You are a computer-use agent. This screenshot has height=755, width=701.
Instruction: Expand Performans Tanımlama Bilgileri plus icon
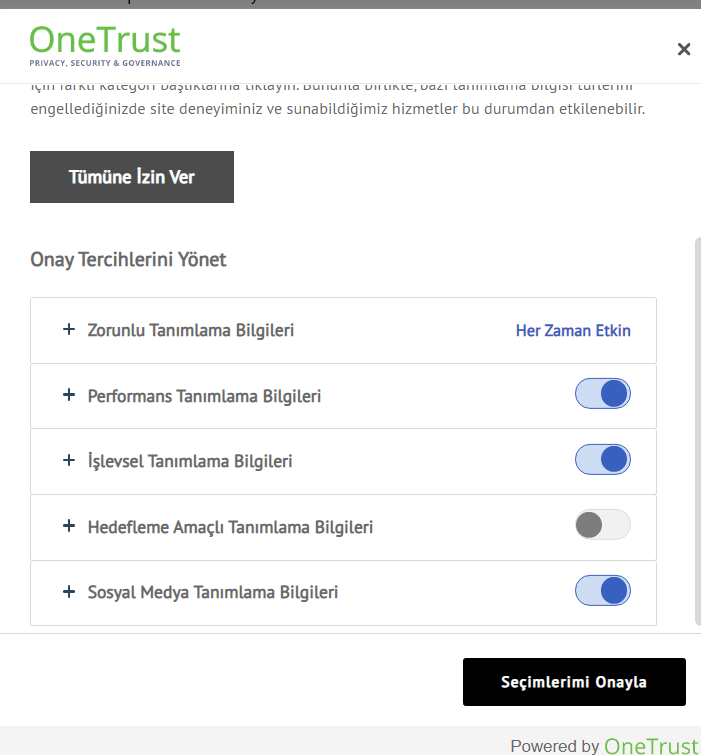click(69, 395)
